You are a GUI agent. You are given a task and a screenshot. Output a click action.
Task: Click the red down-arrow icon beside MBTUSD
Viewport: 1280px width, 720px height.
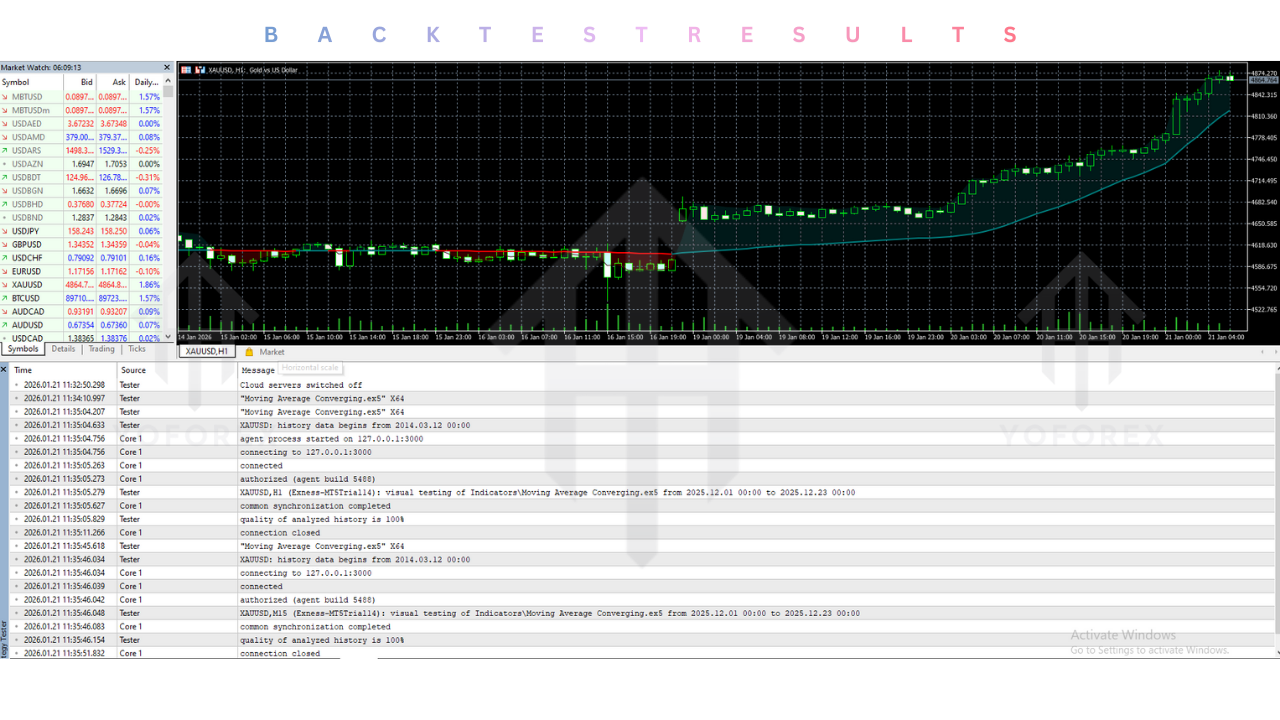point(6,97)
